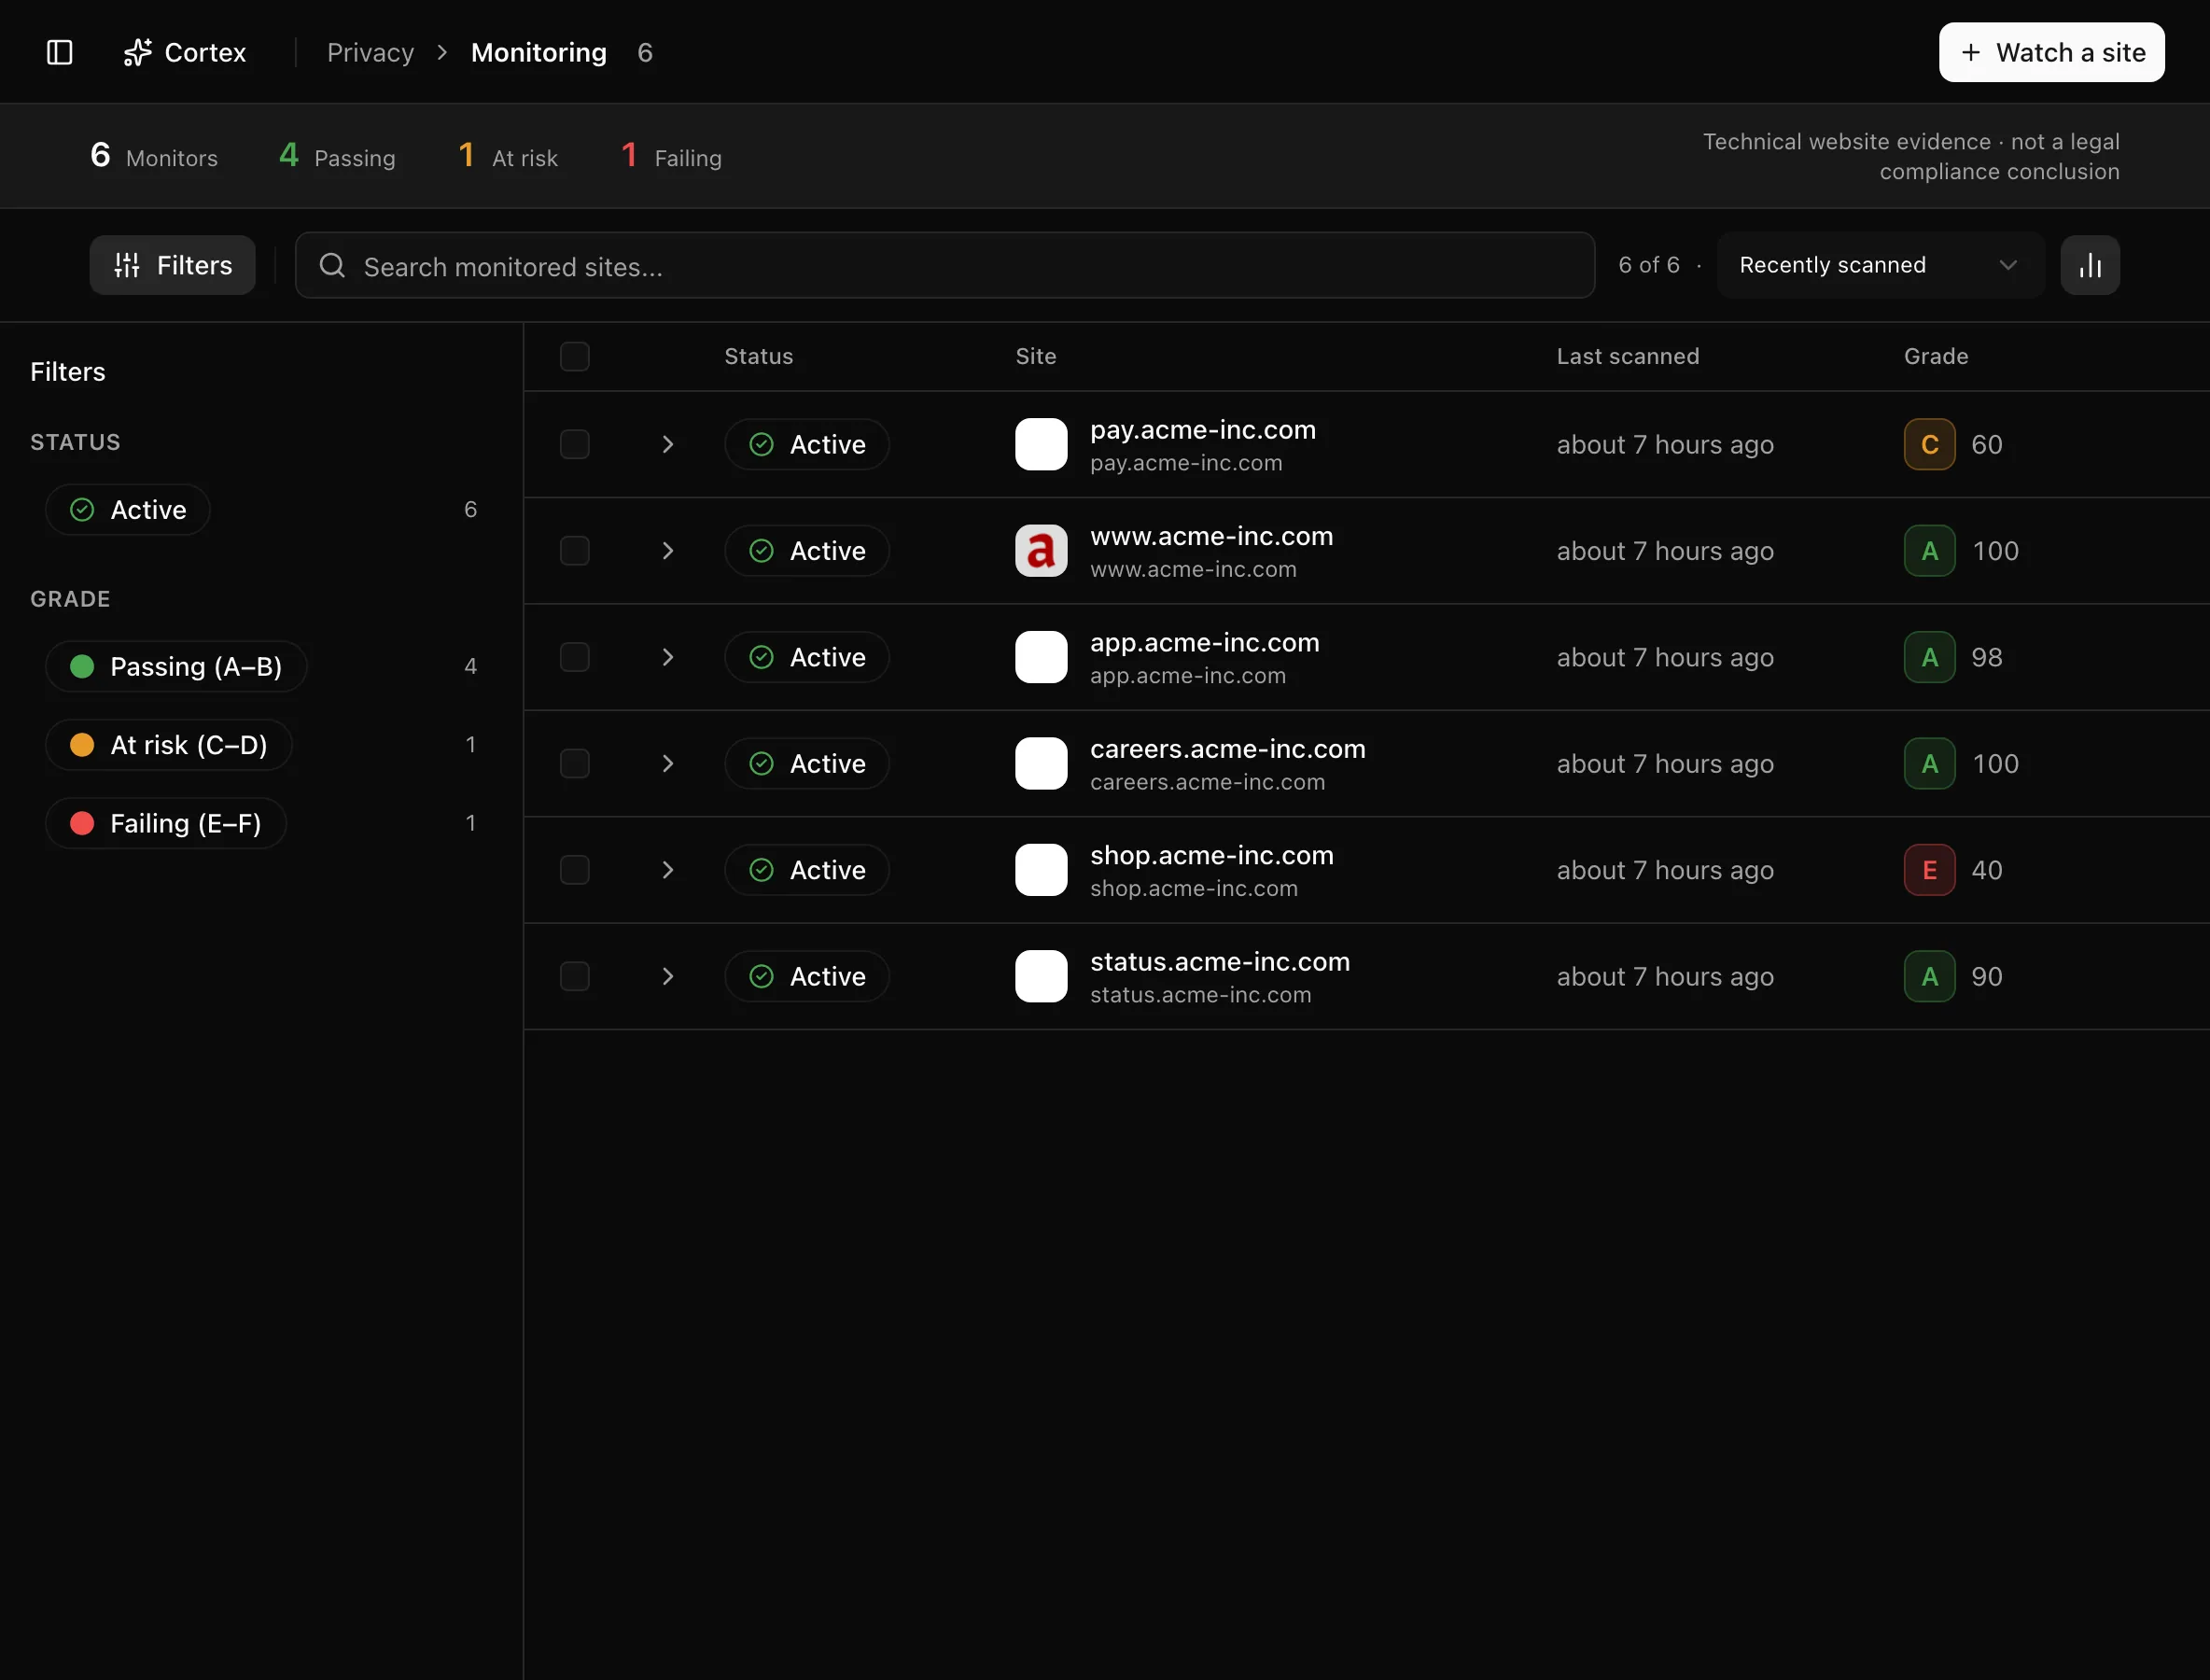Screen dimensions: 2210x1680
Task: Click the E grade badge for shop.acme-inc.com
Action: (1929, 870)
